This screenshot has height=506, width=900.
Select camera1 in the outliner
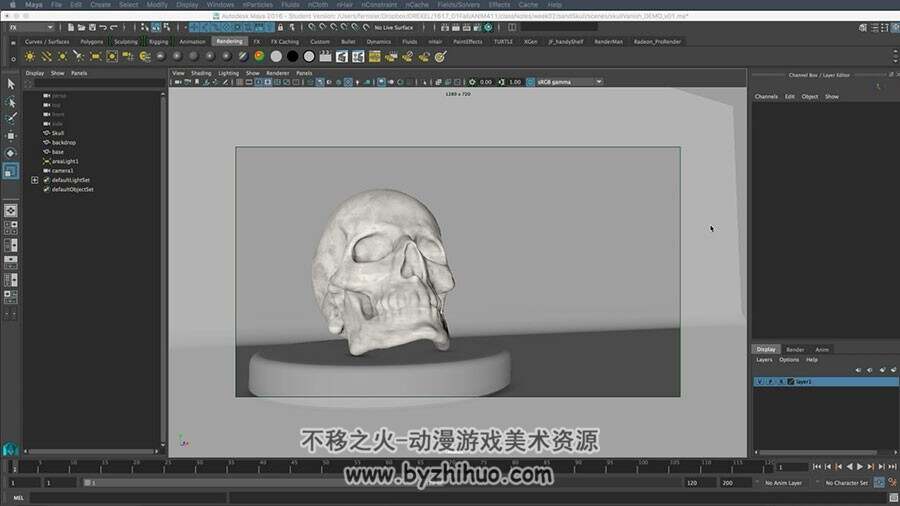[x=63, y=170]
